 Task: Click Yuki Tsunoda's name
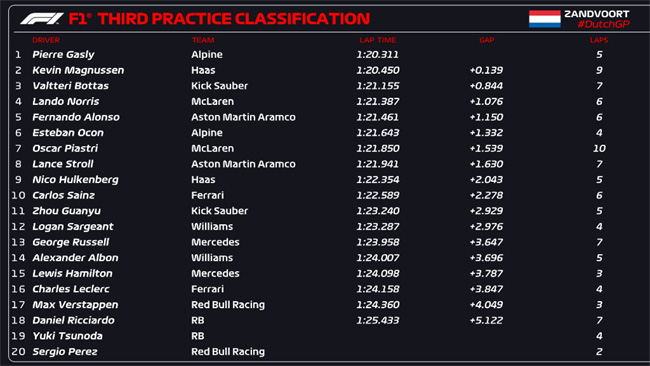coord(67,336)
